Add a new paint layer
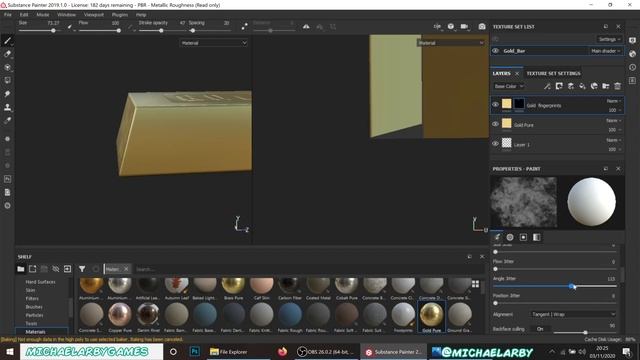The width and height of the screenshot is (640, 360). [571, 86]
